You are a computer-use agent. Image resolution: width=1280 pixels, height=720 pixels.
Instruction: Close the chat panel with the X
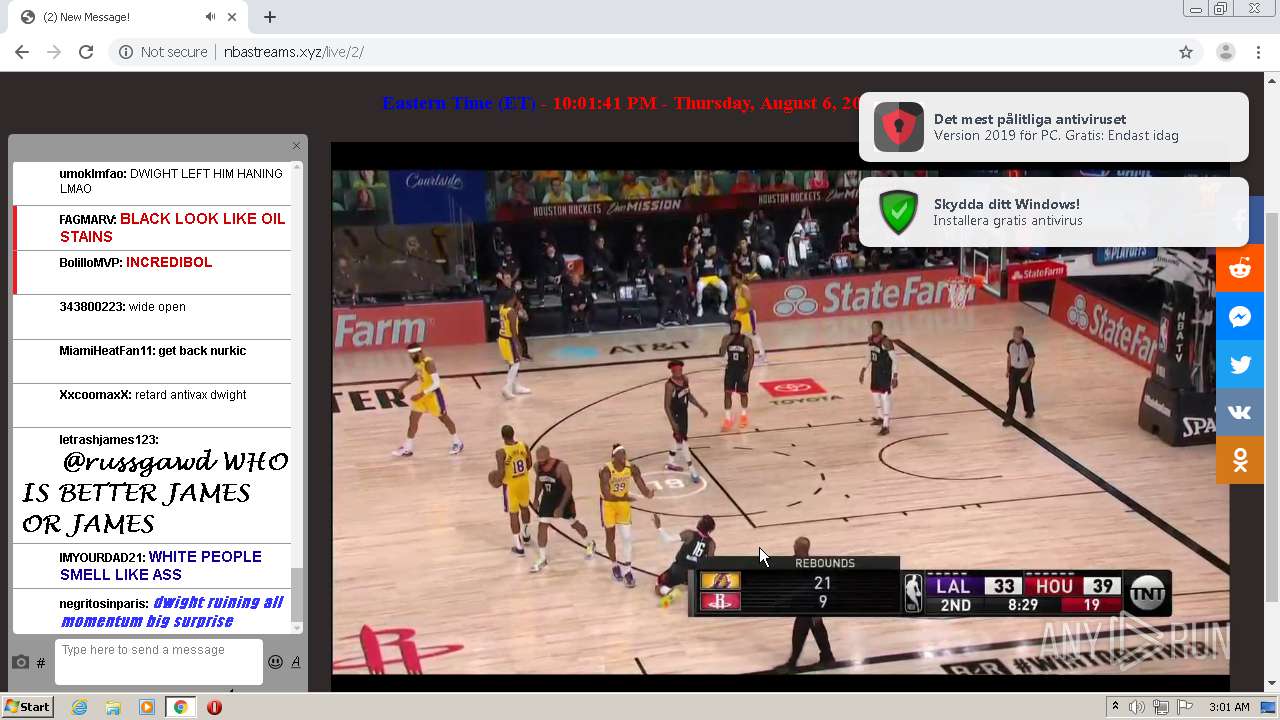(296, 146)
